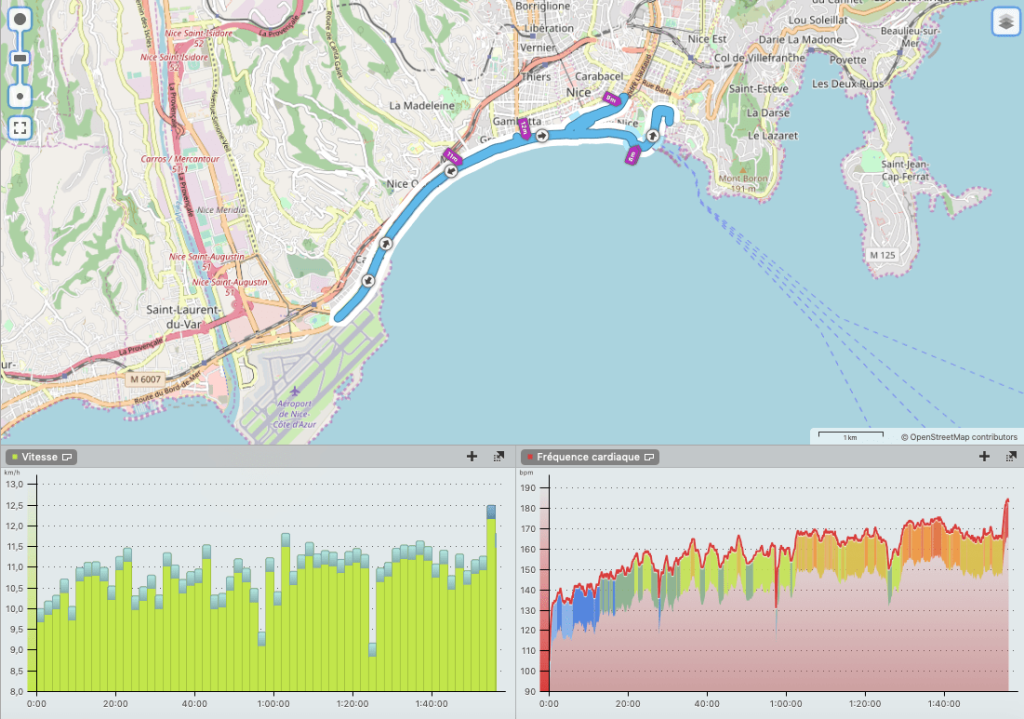Click the plus icon in Fréquence cardiaque panel
Image resolution: width=1024 pixels, height=719 pixels.
point(984,456)
